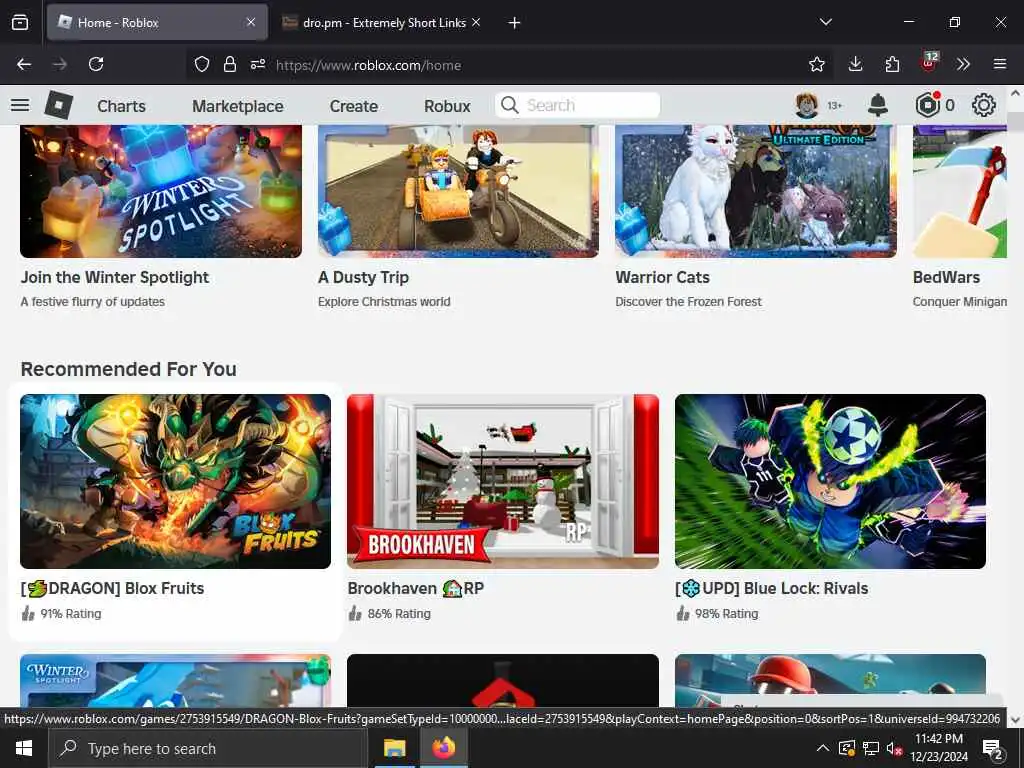Image resolution: width=1024 pixels, height=768 pixels.
Task: Click muted volume tray icon
Action: click(894, 748)
